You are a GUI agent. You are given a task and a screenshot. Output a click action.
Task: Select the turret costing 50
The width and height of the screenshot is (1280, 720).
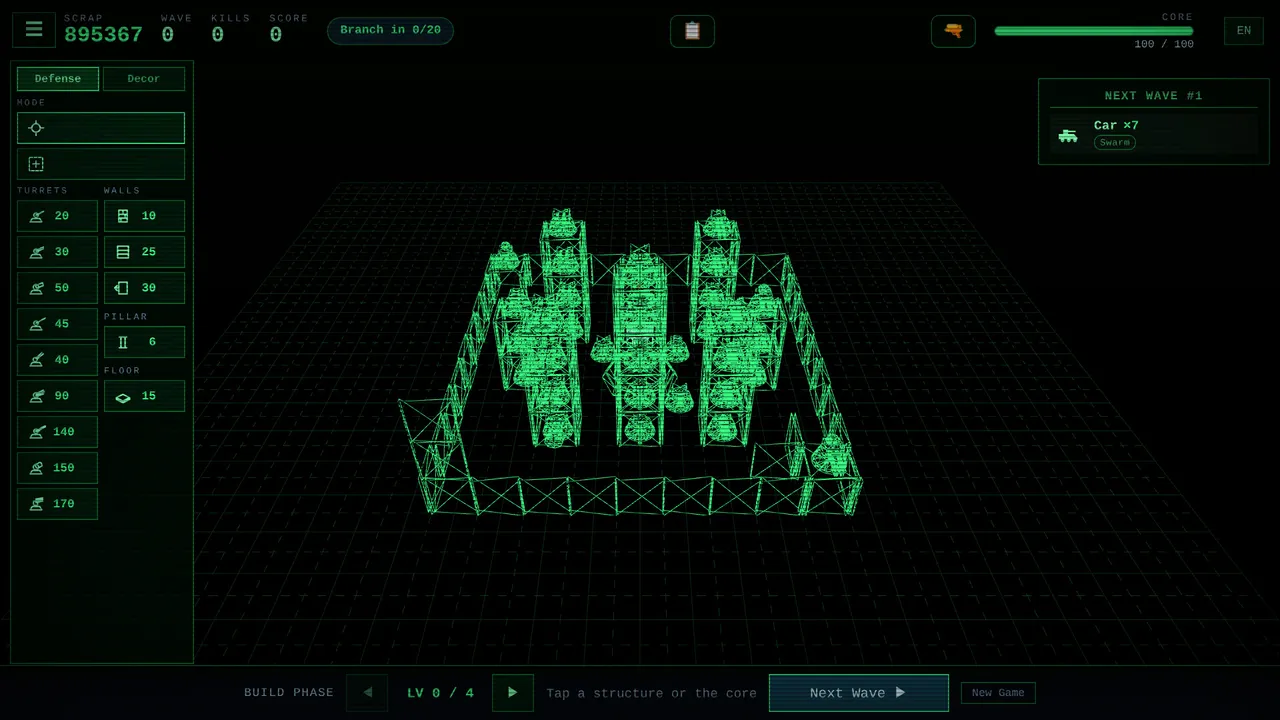(x=57, y=288)
